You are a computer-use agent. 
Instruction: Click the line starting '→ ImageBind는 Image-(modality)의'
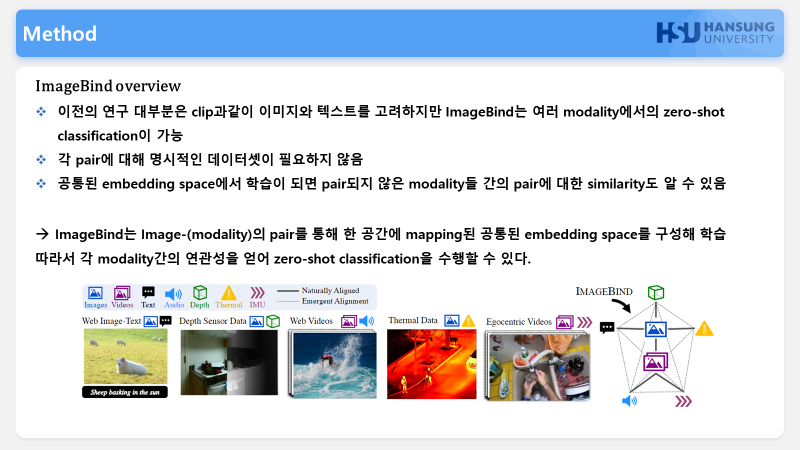pyautogui.click(x=381, y=234)
